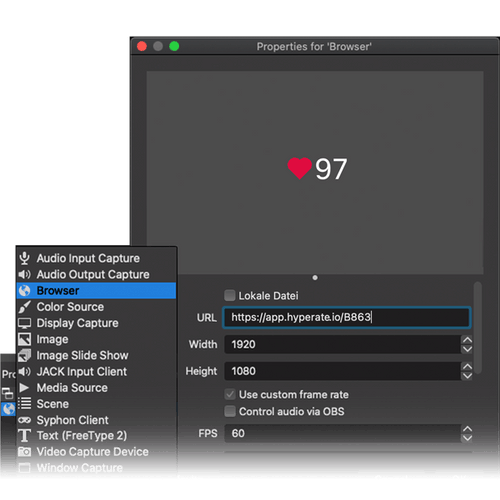
Task: Select Syphon Client entry
Action: [96, 420]
